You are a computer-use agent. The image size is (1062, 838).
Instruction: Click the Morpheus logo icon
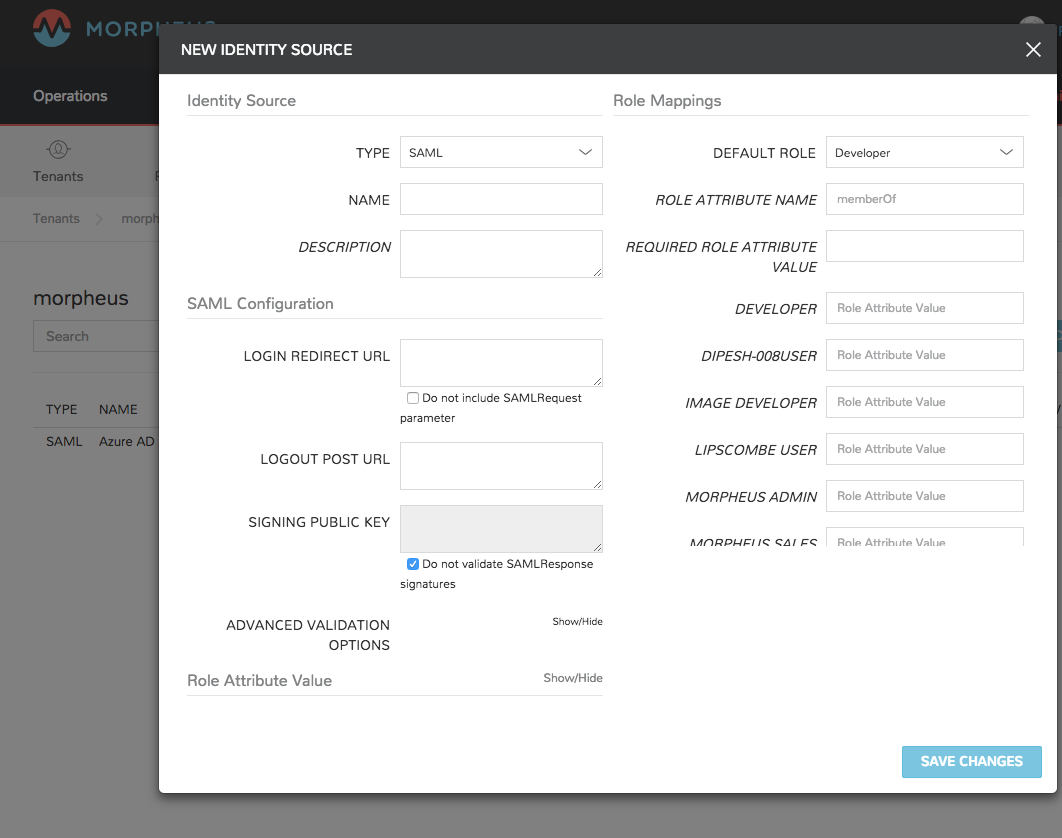(x=52, y=28)
